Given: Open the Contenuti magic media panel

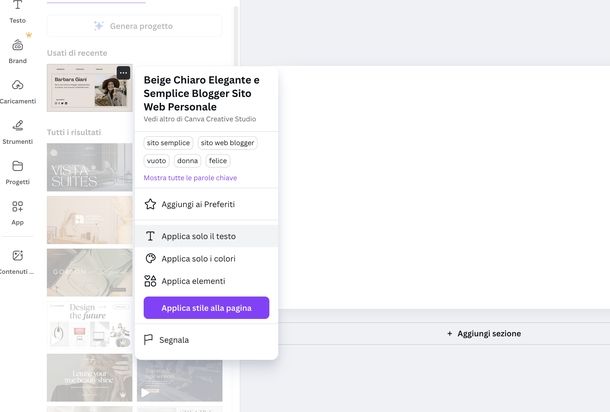Looking at the screenshot, I should 18,262.
